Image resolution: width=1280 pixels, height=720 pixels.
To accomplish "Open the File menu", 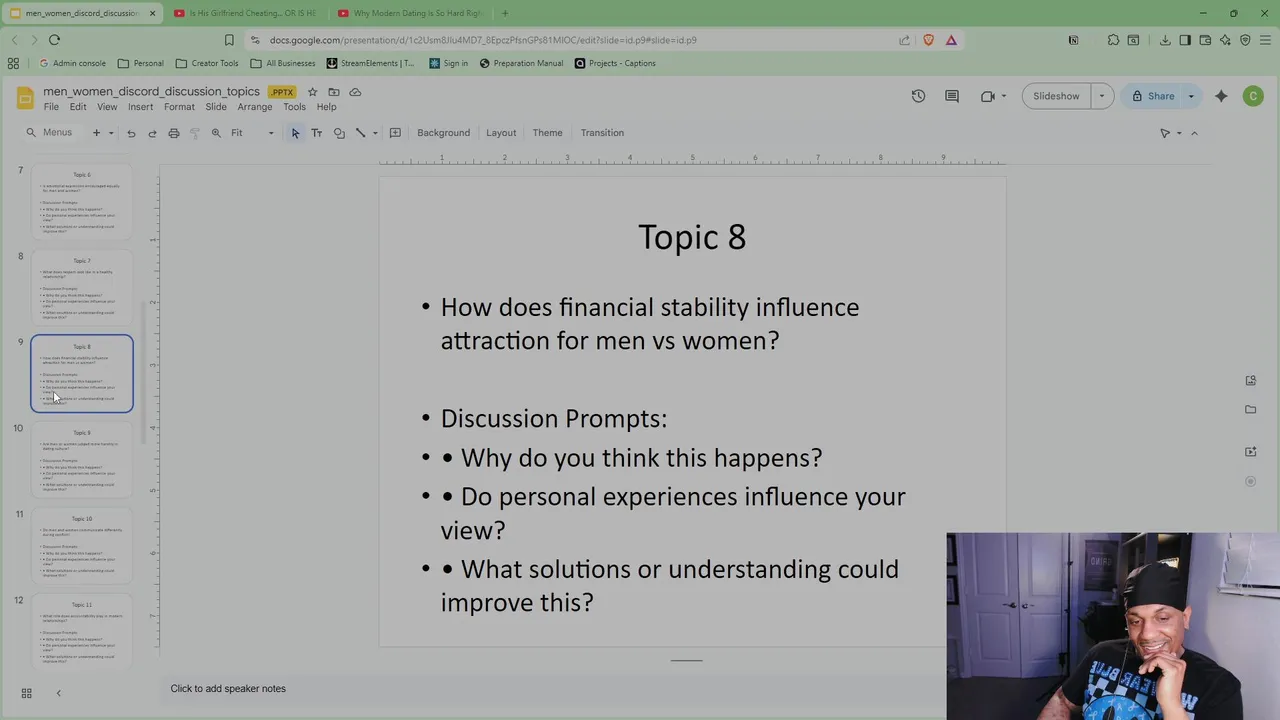I will coord(51,107).
